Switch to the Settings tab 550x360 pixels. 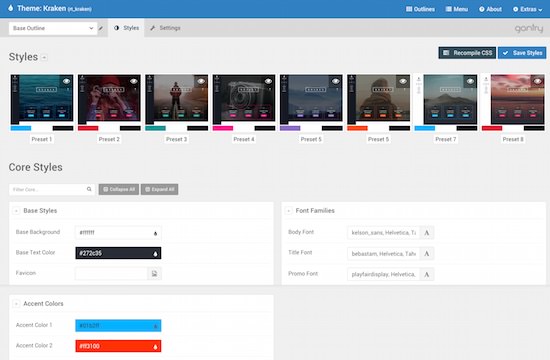[x=165, y=28]
